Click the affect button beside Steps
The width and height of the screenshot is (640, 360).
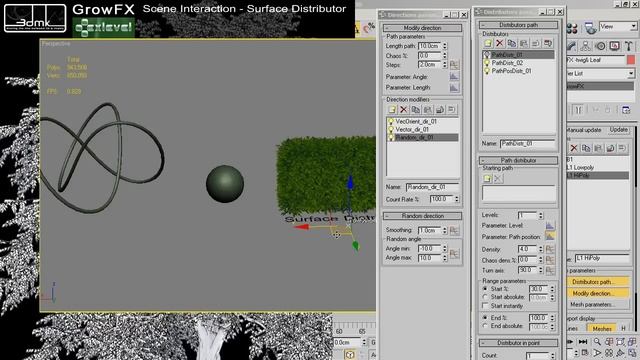(x=454, y=64)
